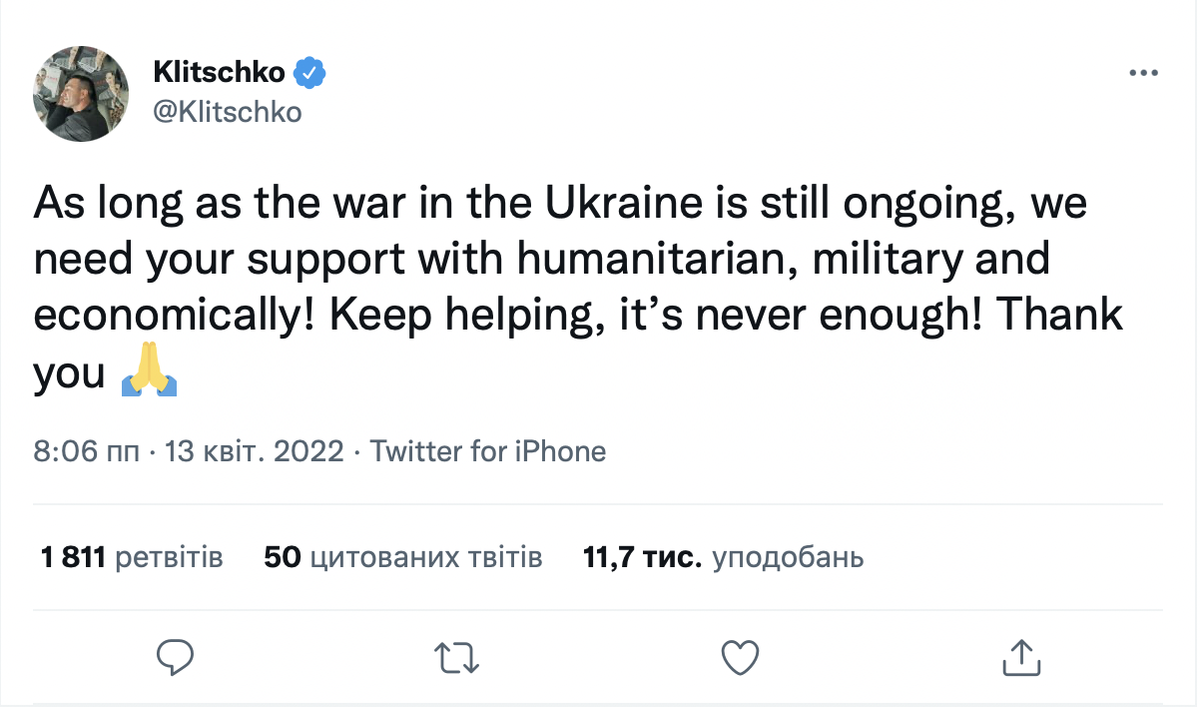1200x707 pixels.
Task: Click the word "Ukraine" in tweet text
Action: (615, 204)
